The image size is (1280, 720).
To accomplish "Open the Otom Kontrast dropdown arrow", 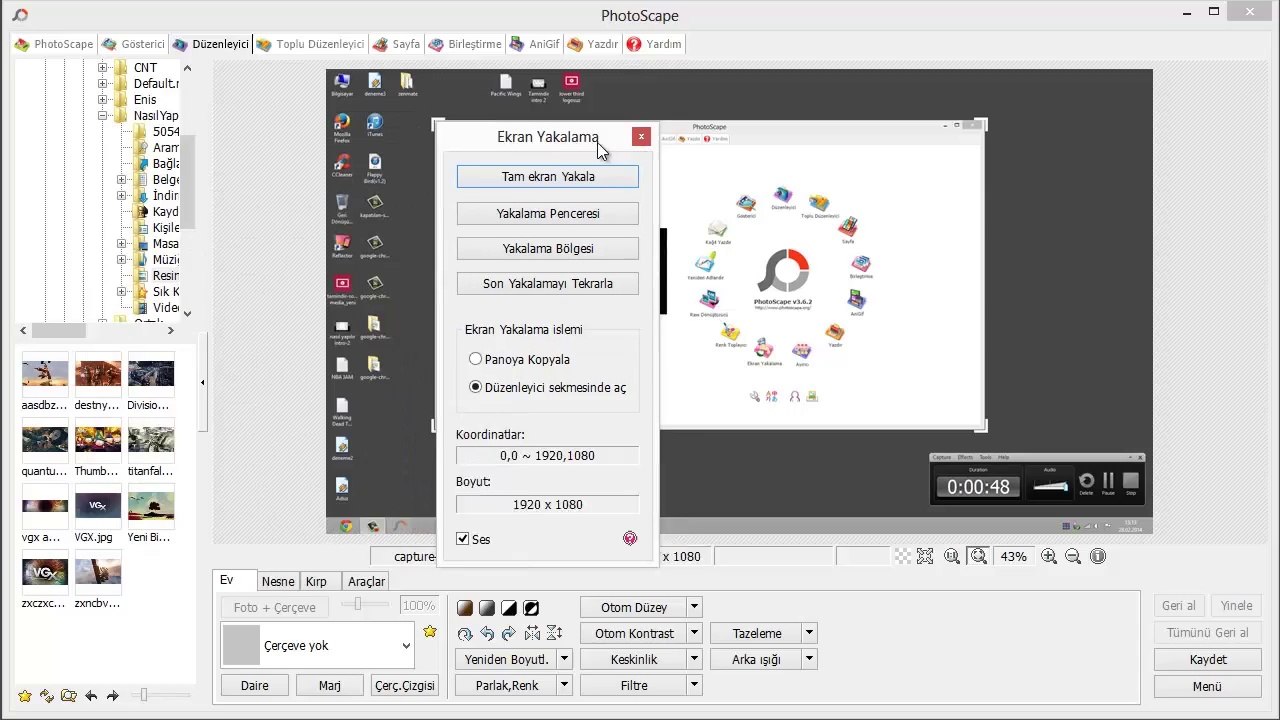I will tap(694, 633).
